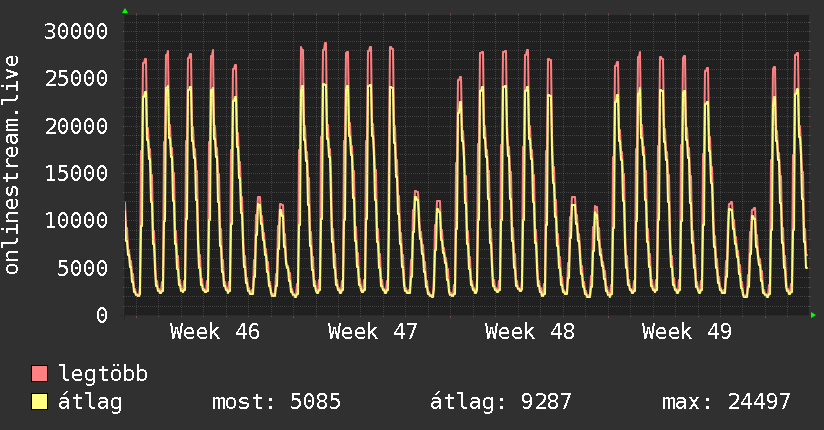Click the red legtöbb legend swatch
The image size is (824, 430).
click(40, 375)
